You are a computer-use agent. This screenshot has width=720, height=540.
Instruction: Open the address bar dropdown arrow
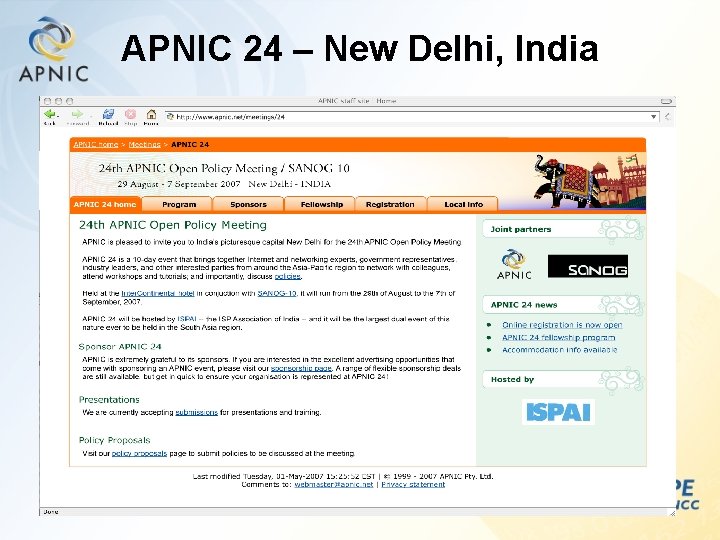click(653, 117)
